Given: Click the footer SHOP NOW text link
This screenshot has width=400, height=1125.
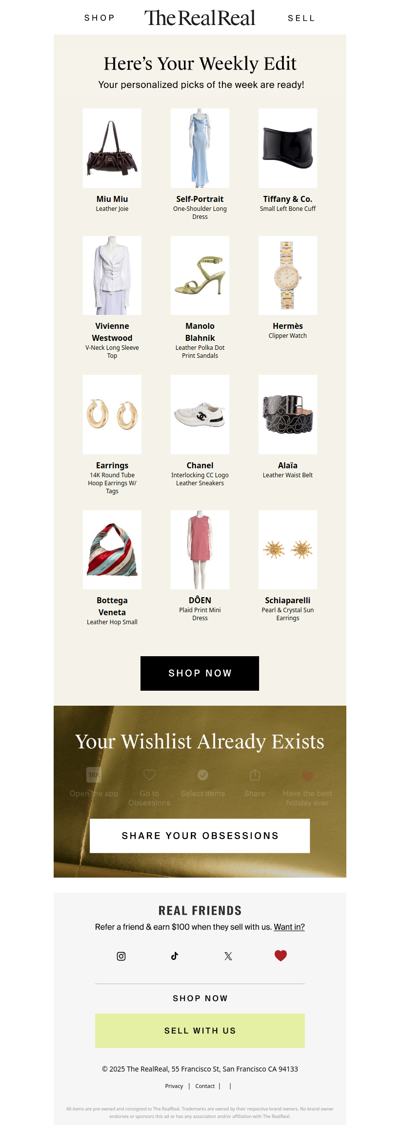Looking at the screenshot, I should [x=200, y=998].
